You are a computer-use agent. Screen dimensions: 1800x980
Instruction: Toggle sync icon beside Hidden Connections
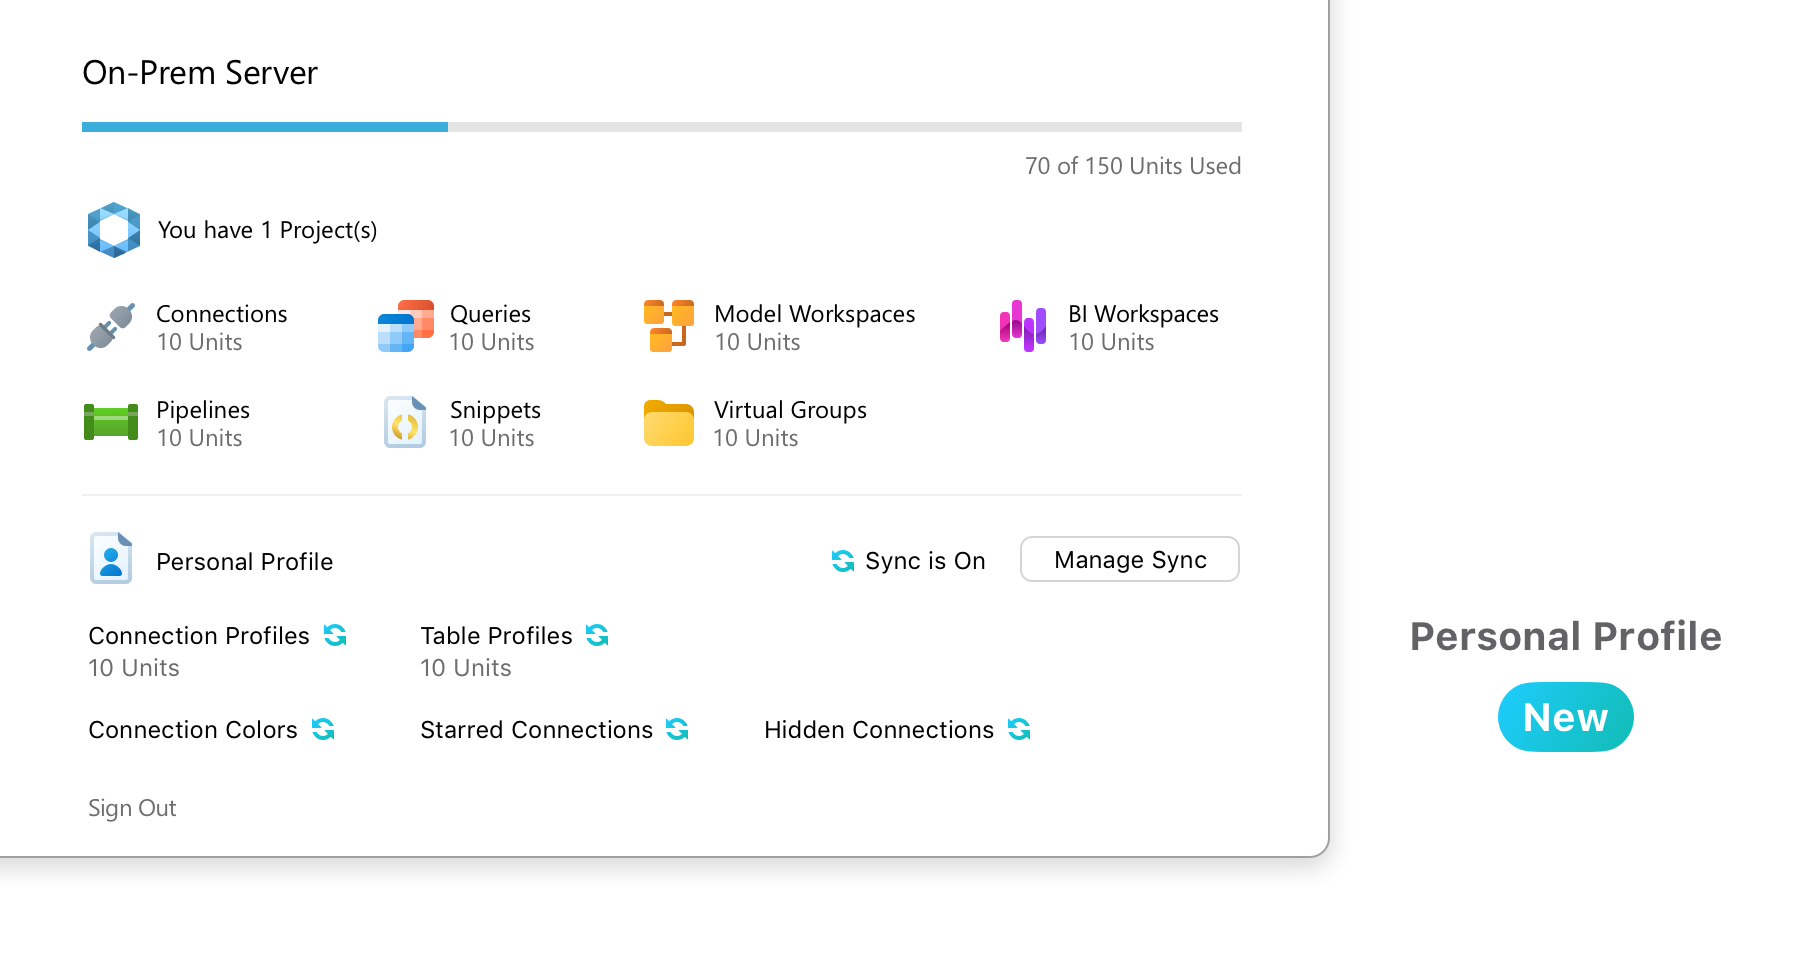click(x=1019, y=729)
